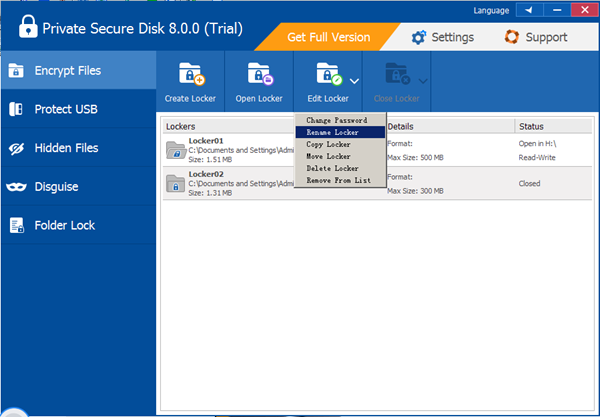Click Remove From List menu entry
This screenshot has height=417, width=600.
coord(339,180)
